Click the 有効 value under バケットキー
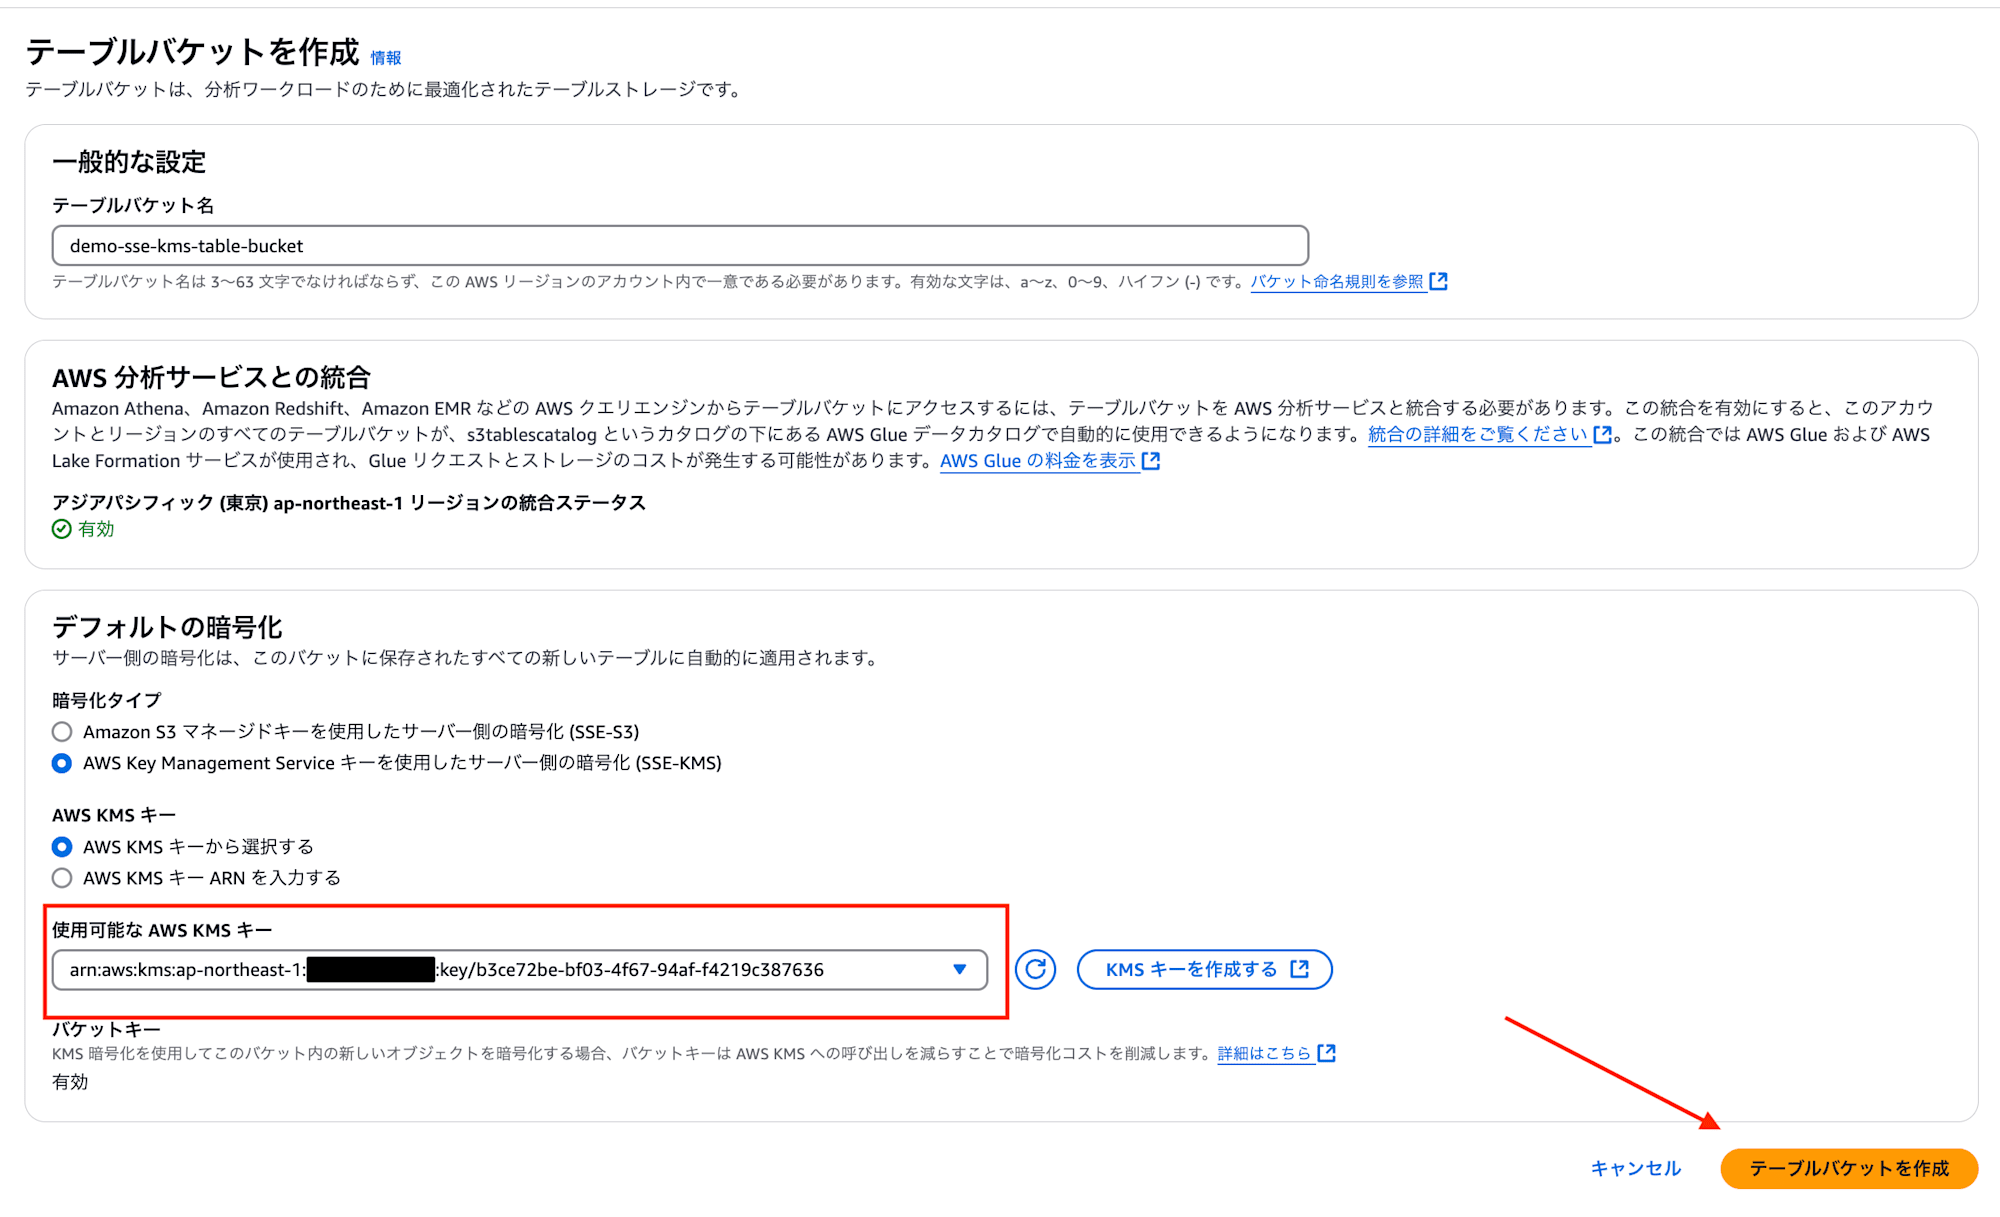The height and width of the screenshot is (1217, 2000). [x=70, y=1082]
